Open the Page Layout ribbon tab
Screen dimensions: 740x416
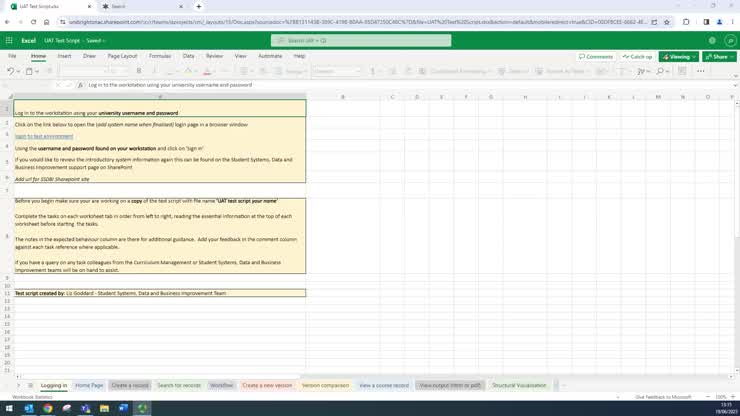point(122,56)
